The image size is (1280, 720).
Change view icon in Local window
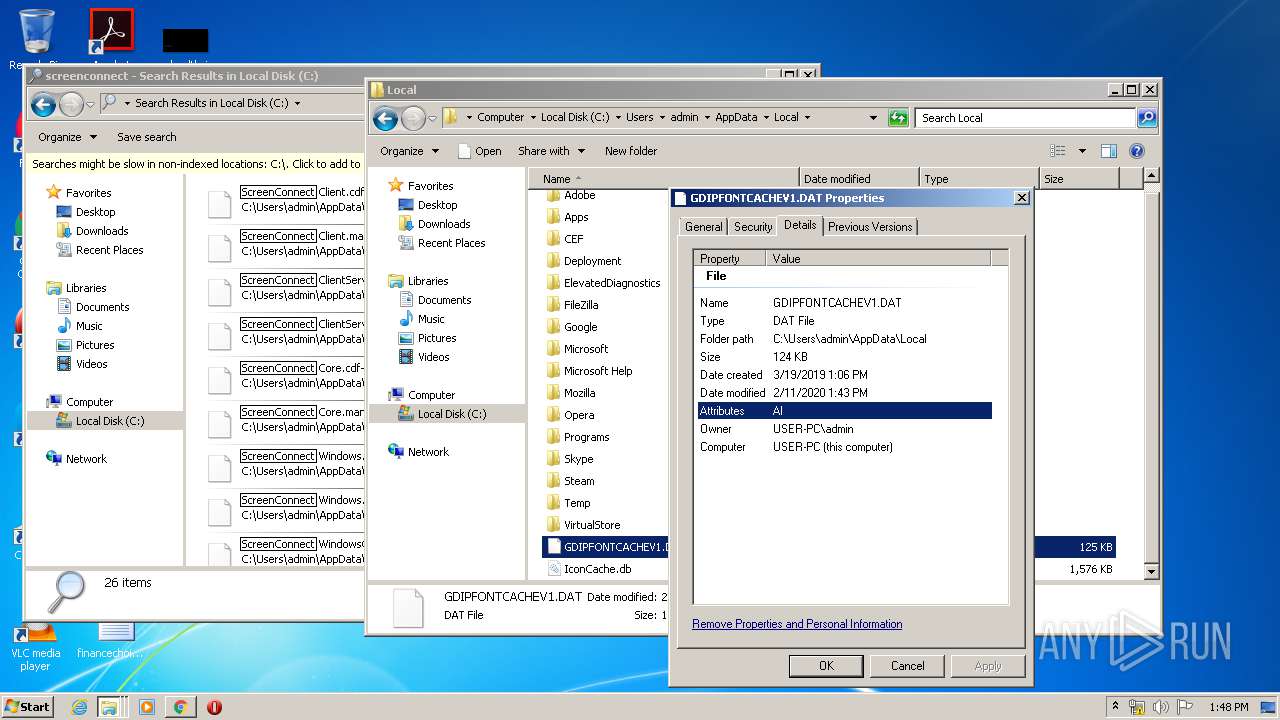[1058, 151]
